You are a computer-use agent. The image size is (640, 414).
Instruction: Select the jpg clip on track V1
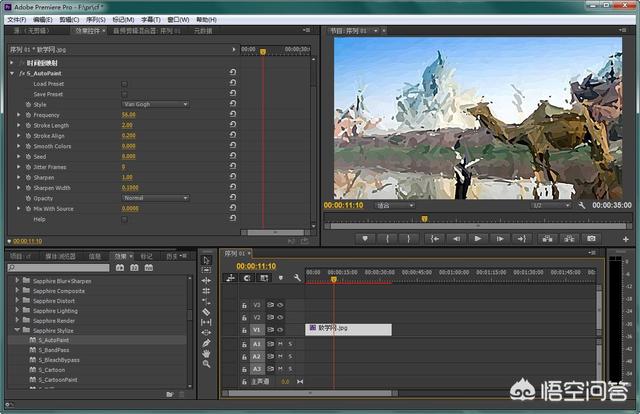click(x=349, y=329)
